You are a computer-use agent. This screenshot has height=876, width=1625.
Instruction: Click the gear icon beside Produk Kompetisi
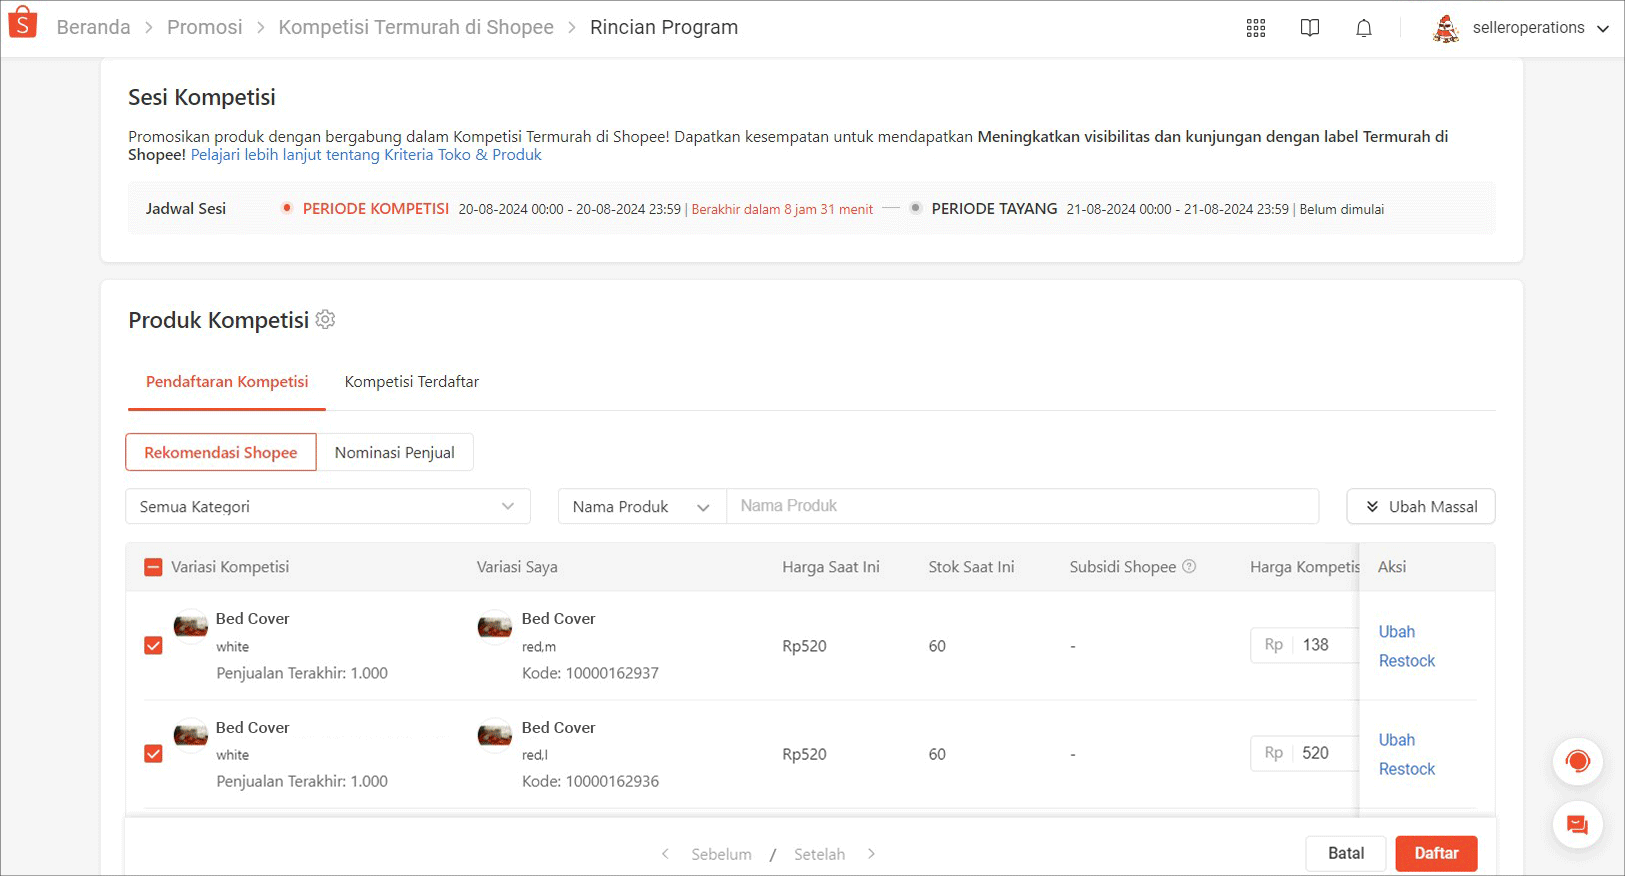325,320
